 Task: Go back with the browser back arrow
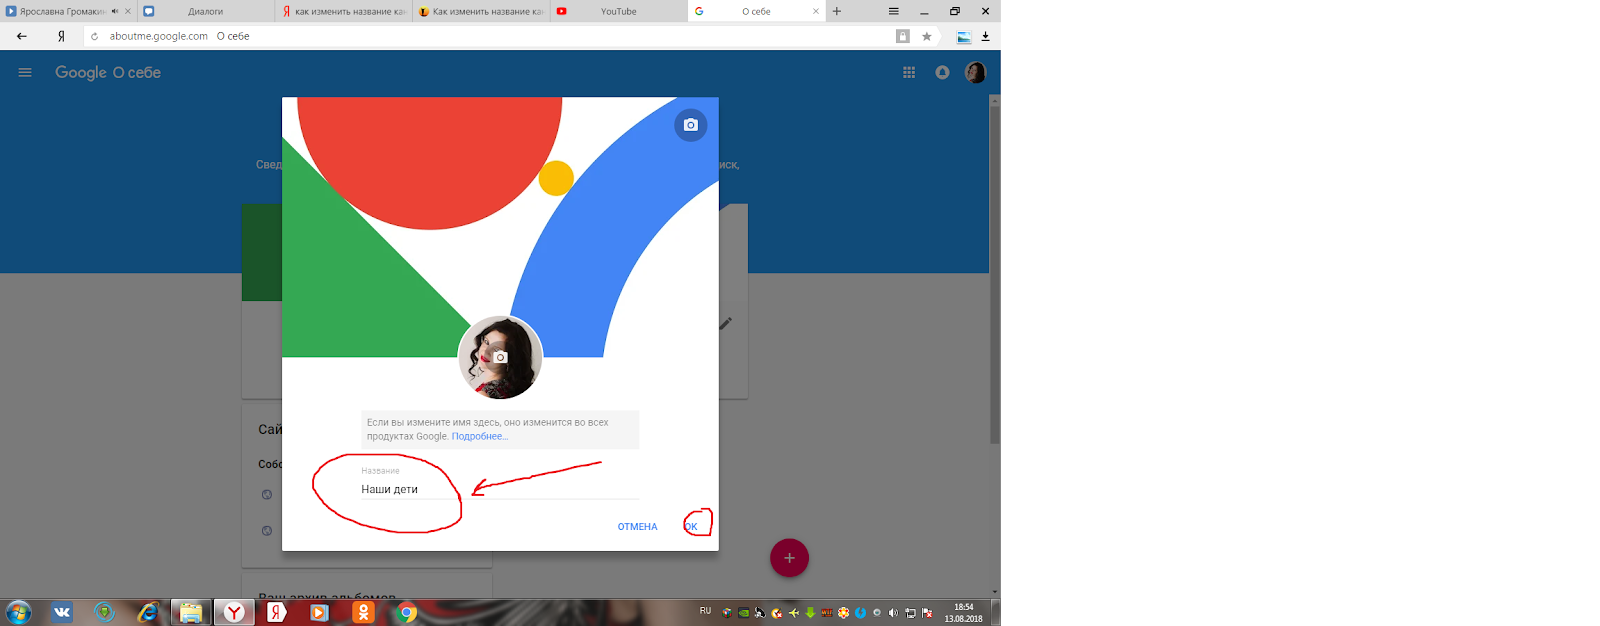click(22, 36)
